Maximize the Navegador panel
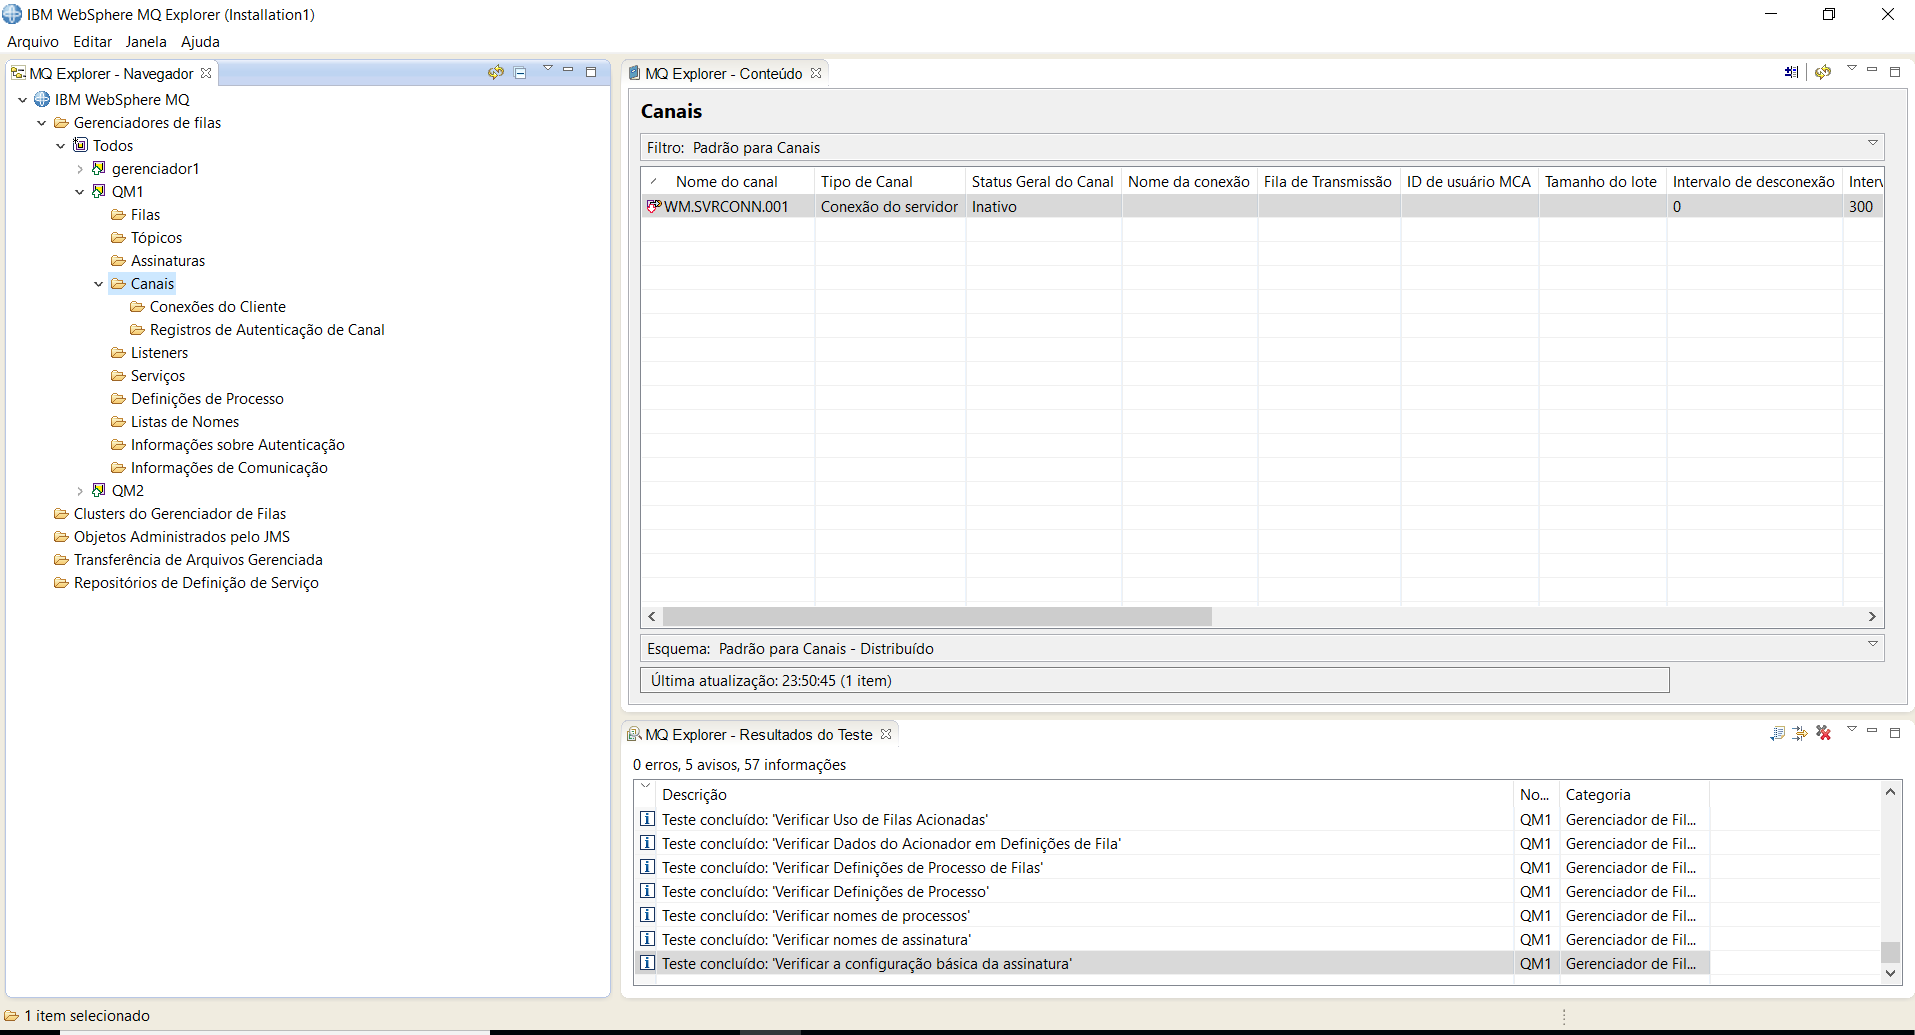The image size is (1915, 1035). click(591, 72)
